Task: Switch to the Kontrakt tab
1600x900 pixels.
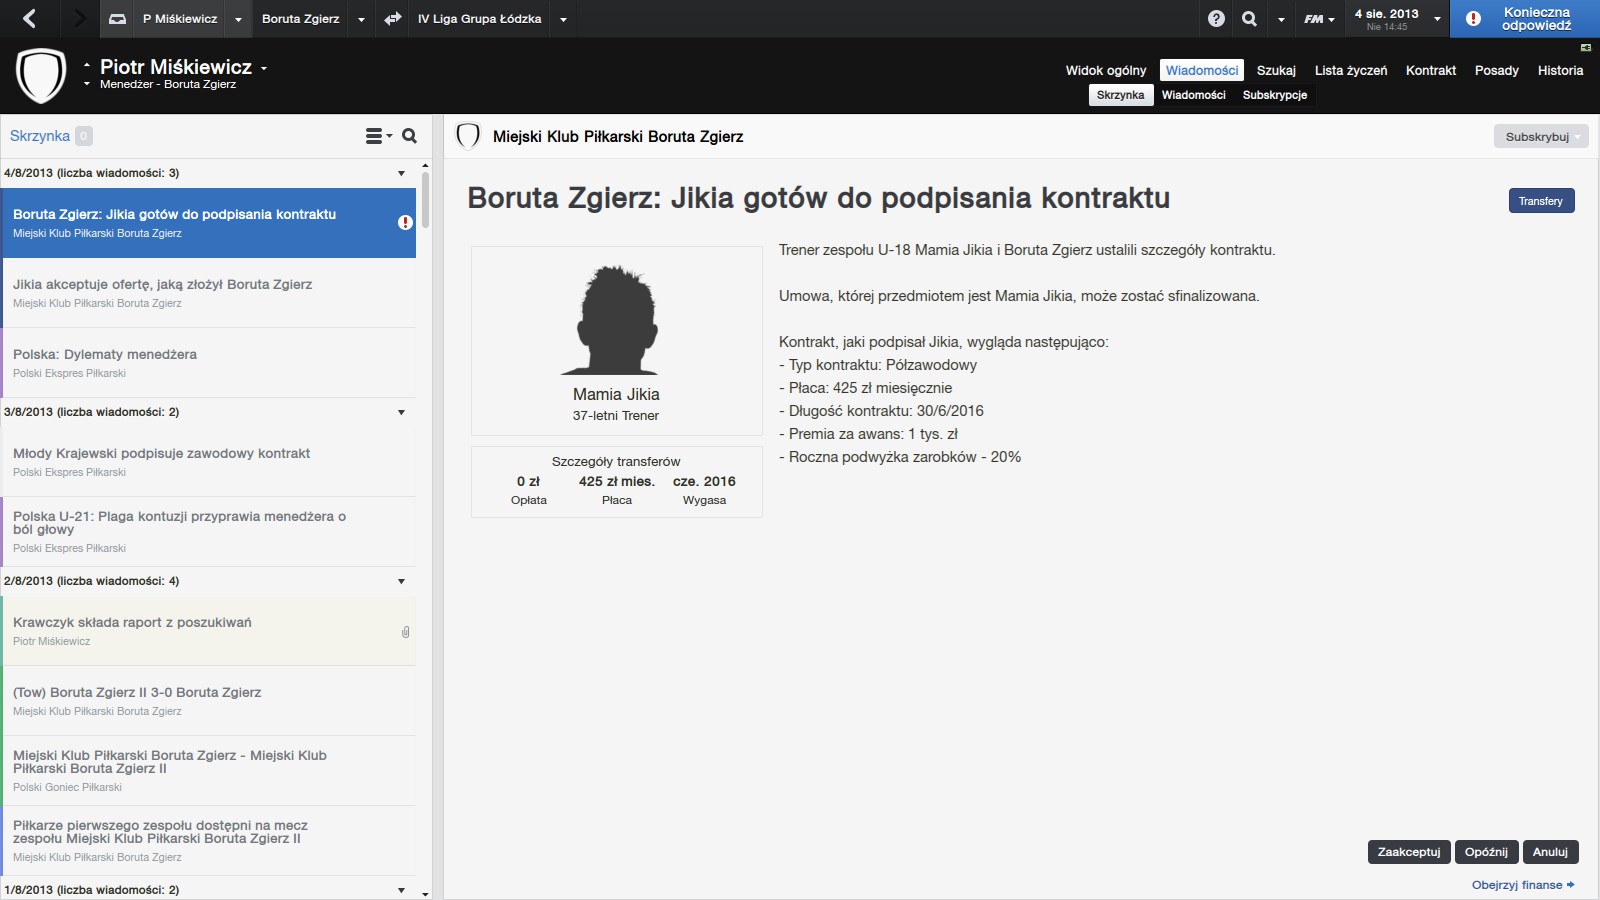Action: pos(1430,70)
